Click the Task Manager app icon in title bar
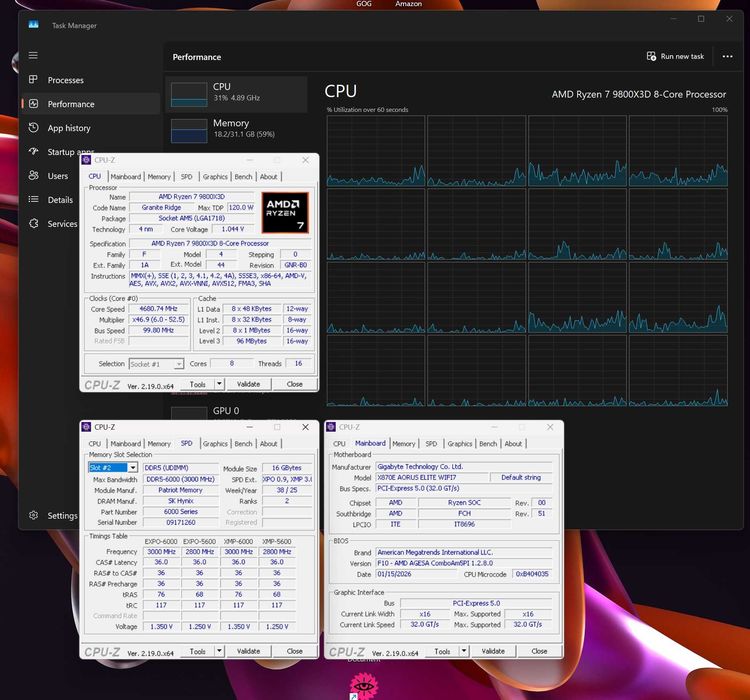 pyautogui.click(x=33, y=25)
